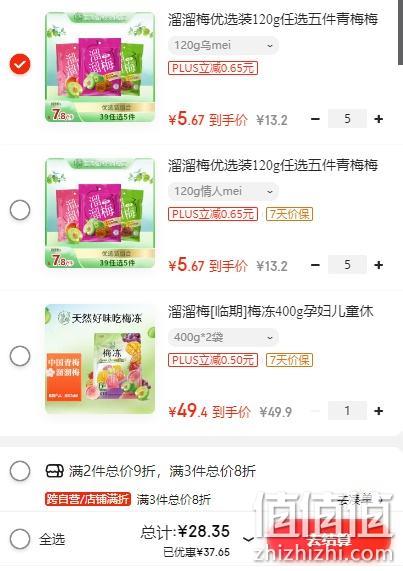Click the 跨自营/店铺满折 promotion tag
Image resolution: width=403 pixels, height=571 pixels.
88,499
